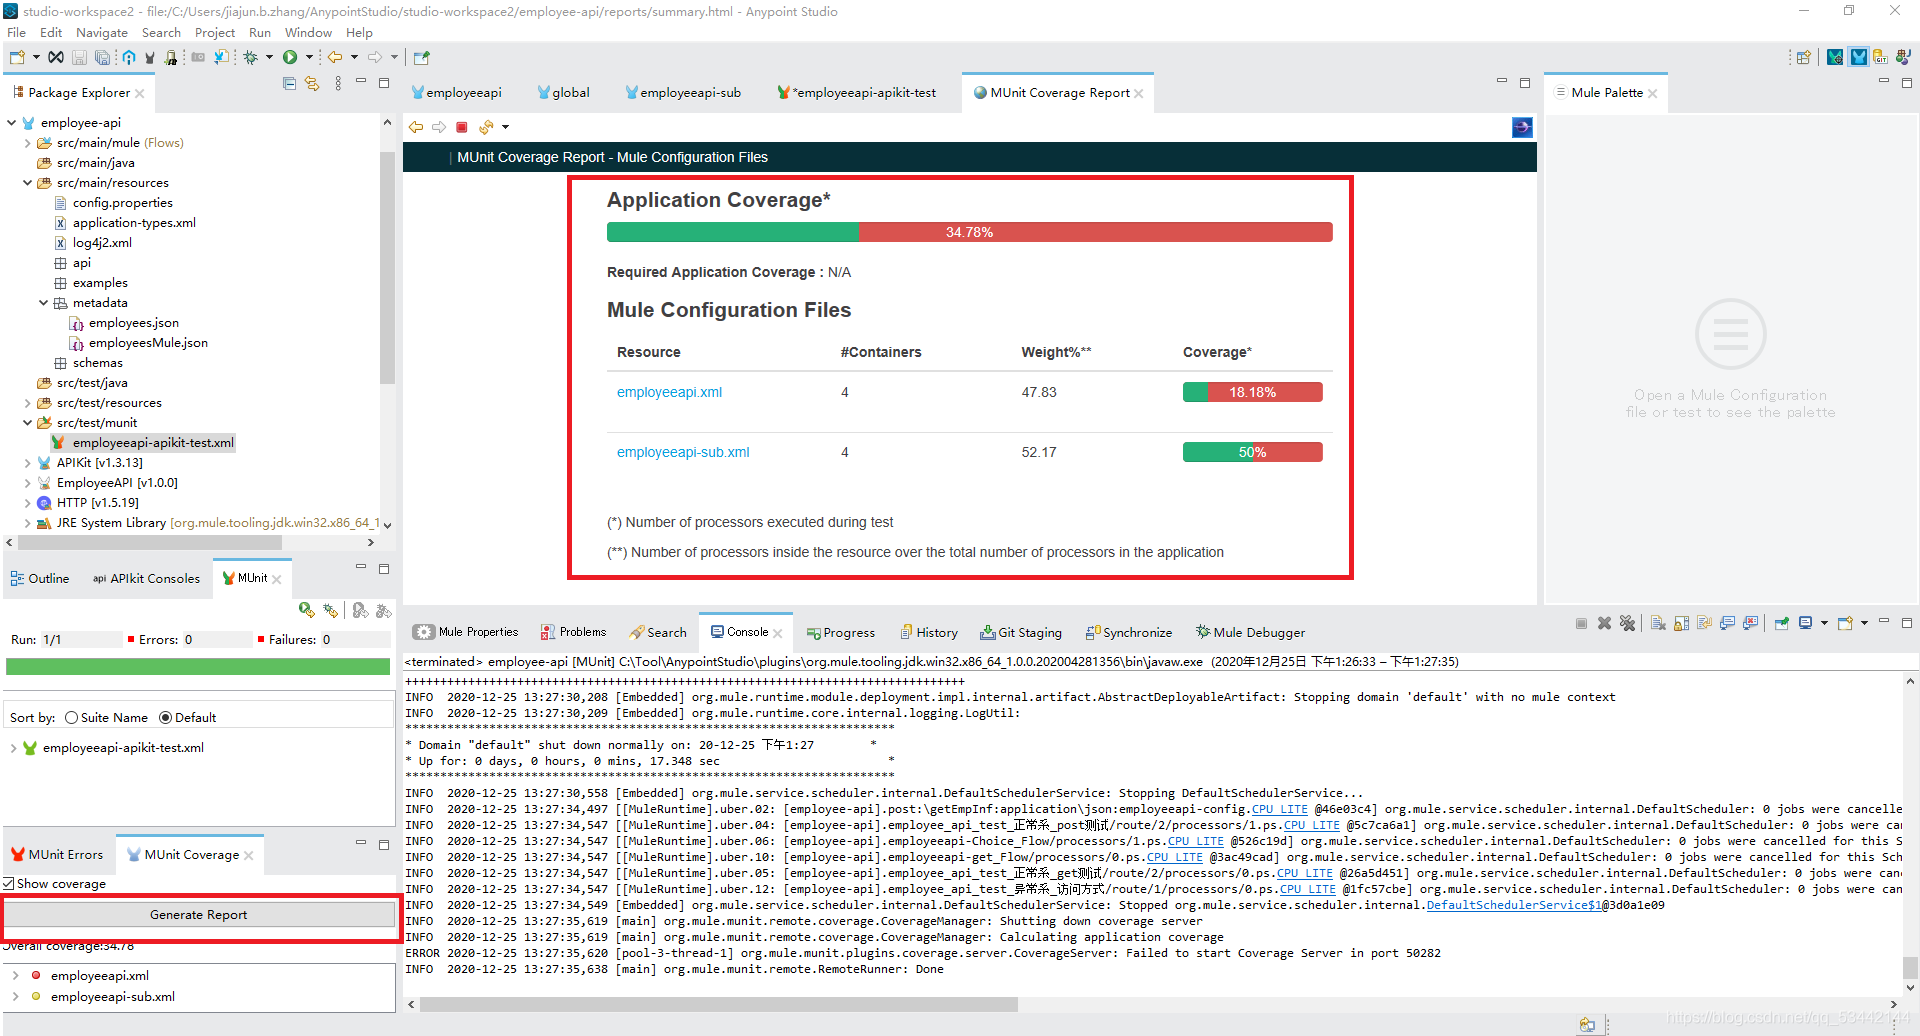Click the Debug Test icon in MUnit view
This screenshot has width=1920, height=1036.
point(330,610)
